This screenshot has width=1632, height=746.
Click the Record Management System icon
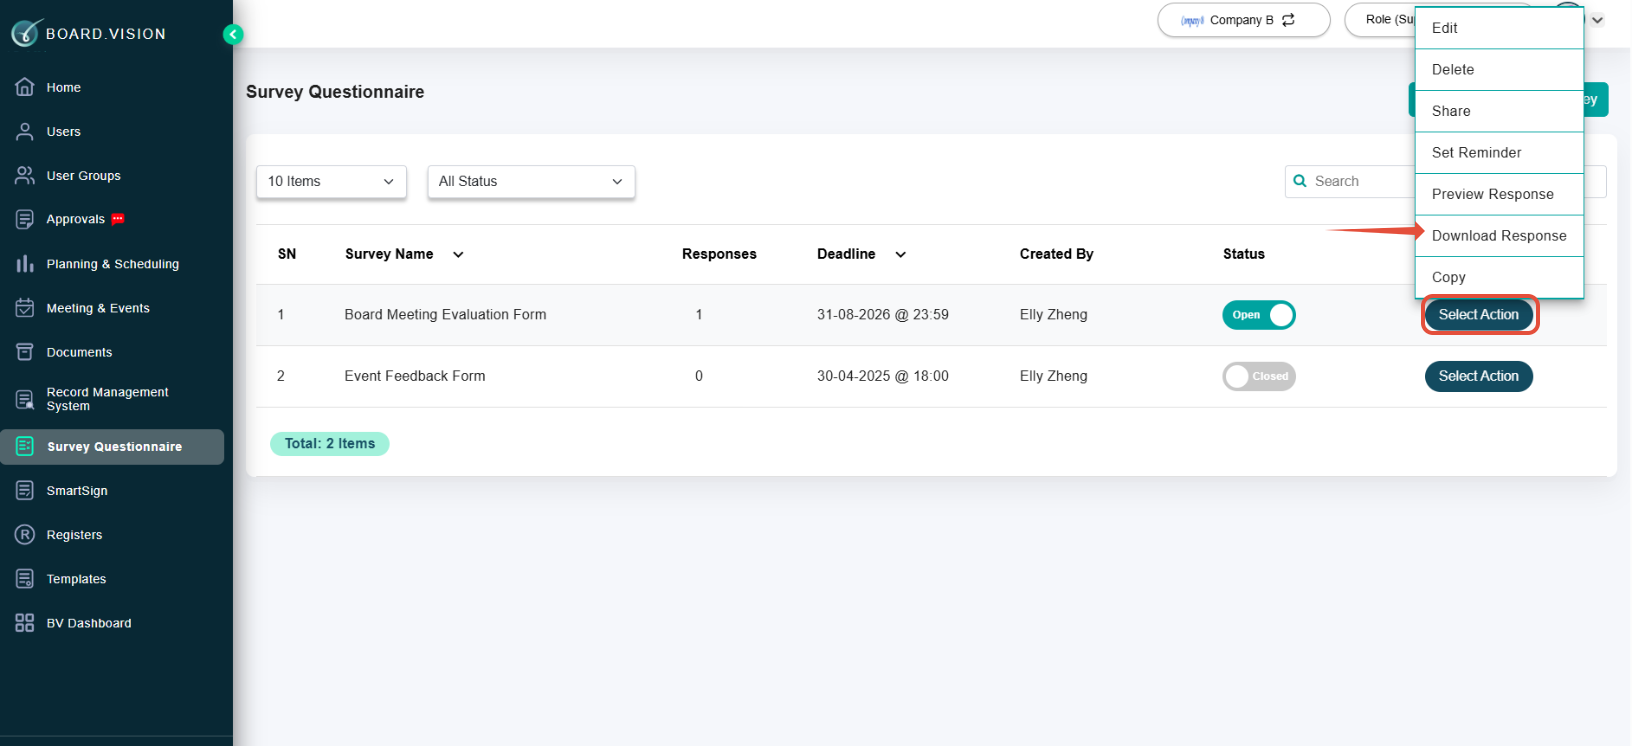point(25,400)
